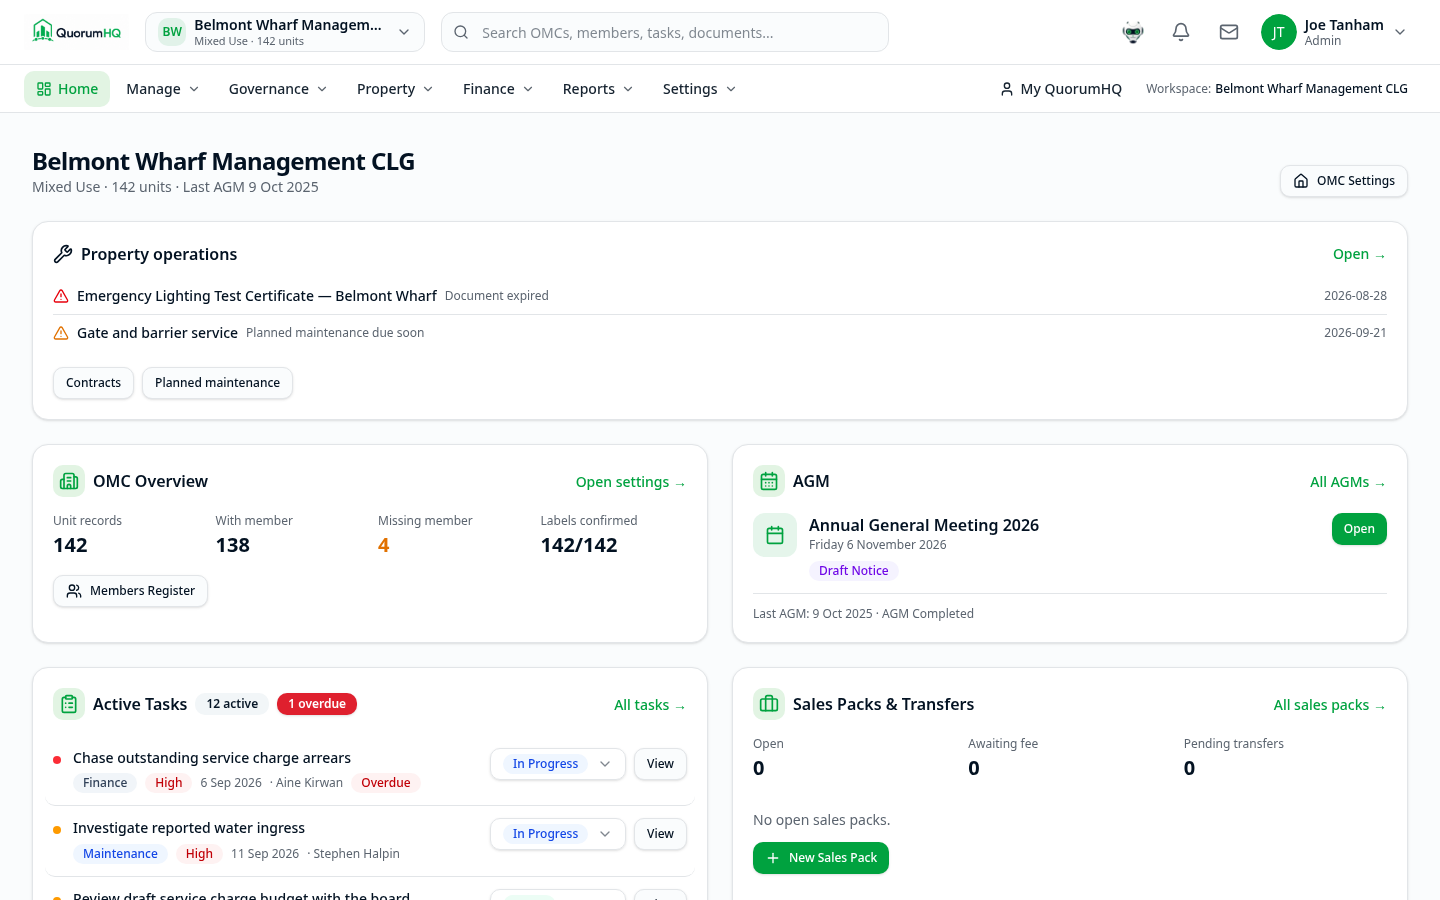1440x900 pixels.
Task: Click the search magnifier icon
Action: [x=461, y=32]
